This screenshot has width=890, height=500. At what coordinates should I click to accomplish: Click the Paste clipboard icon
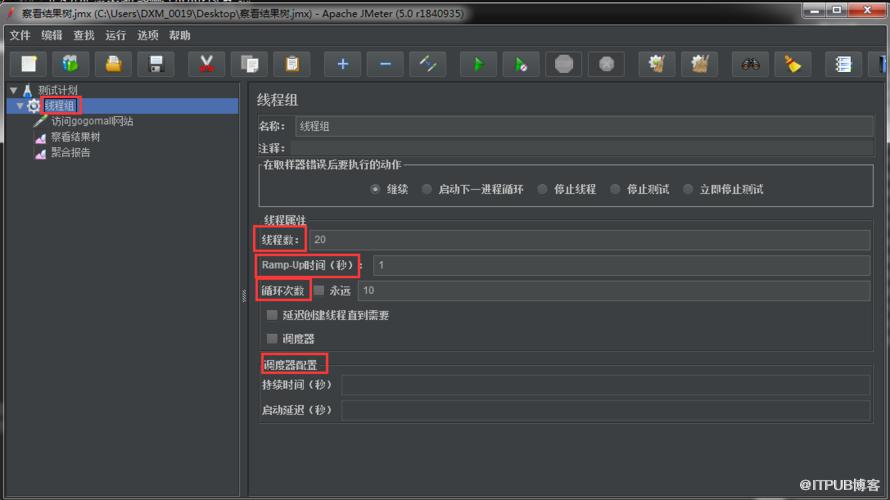tap(292, 64)
